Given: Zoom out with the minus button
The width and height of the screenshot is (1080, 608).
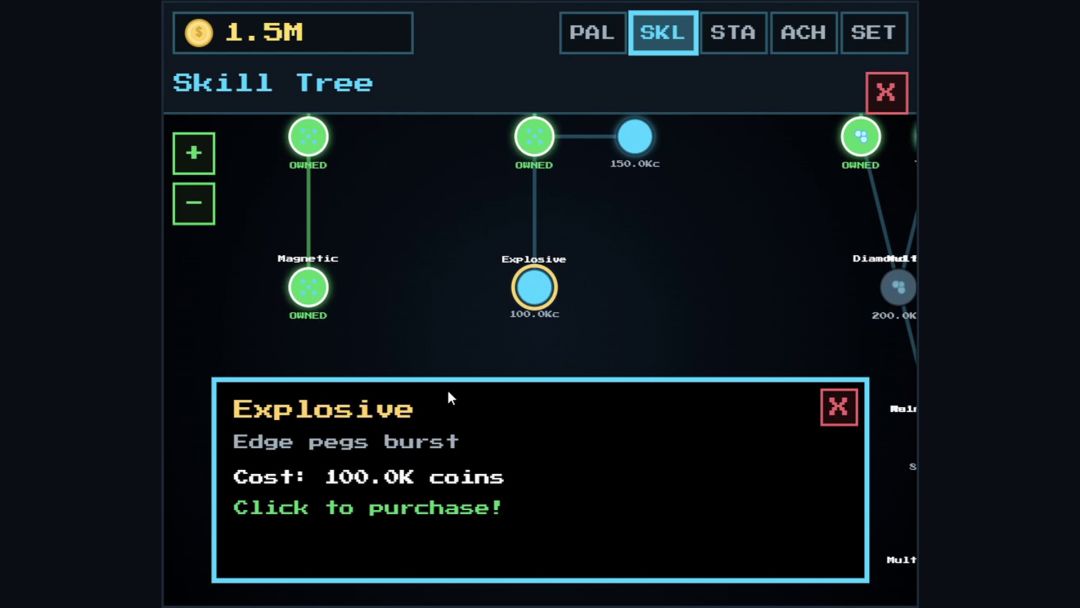Looking at the screenshot, I should coord(194,203).
